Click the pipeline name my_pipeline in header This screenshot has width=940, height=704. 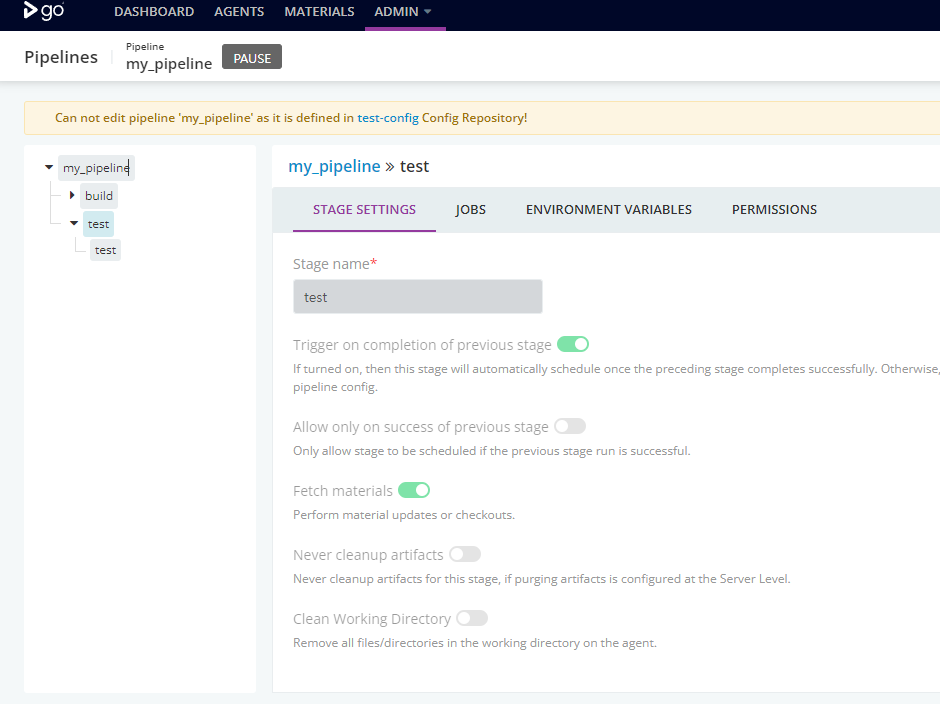point(169,64)
